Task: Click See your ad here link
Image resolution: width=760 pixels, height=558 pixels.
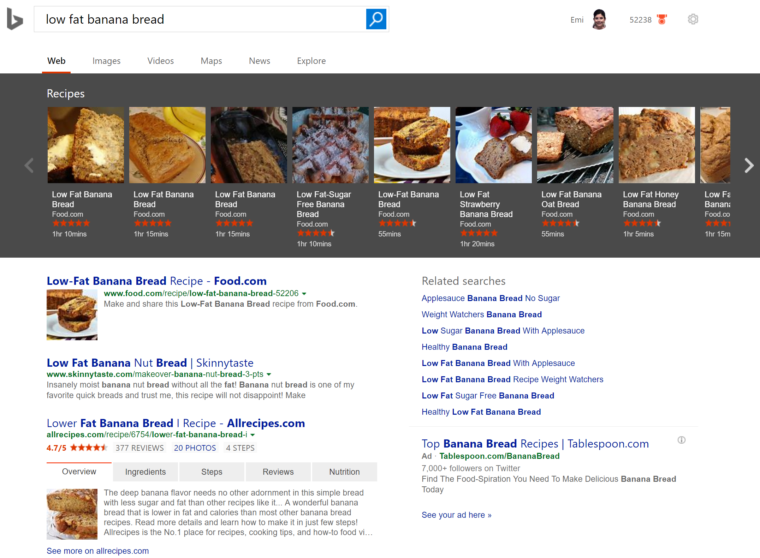Action: tap(457, 515)
